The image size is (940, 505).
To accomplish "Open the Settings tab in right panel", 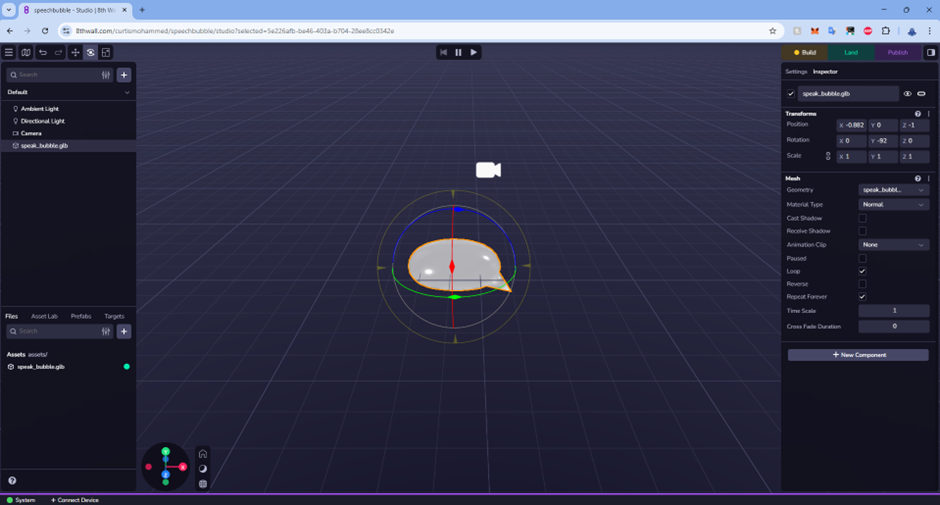I will (796, 72).
